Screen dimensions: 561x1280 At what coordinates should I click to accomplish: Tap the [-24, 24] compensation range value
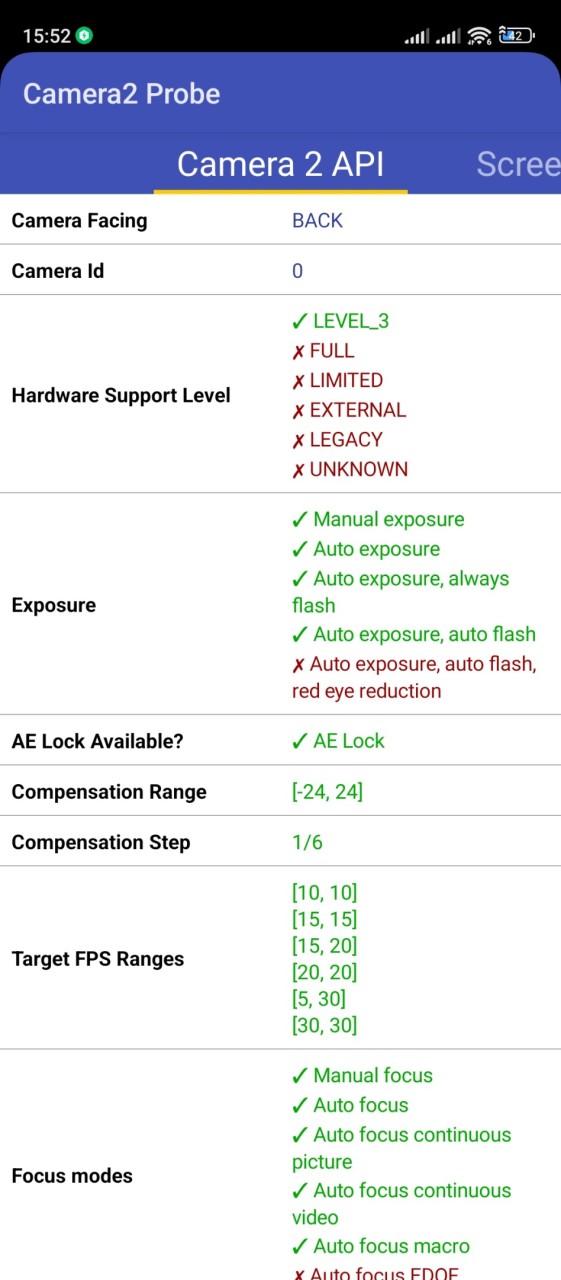[x=327, y=792]
